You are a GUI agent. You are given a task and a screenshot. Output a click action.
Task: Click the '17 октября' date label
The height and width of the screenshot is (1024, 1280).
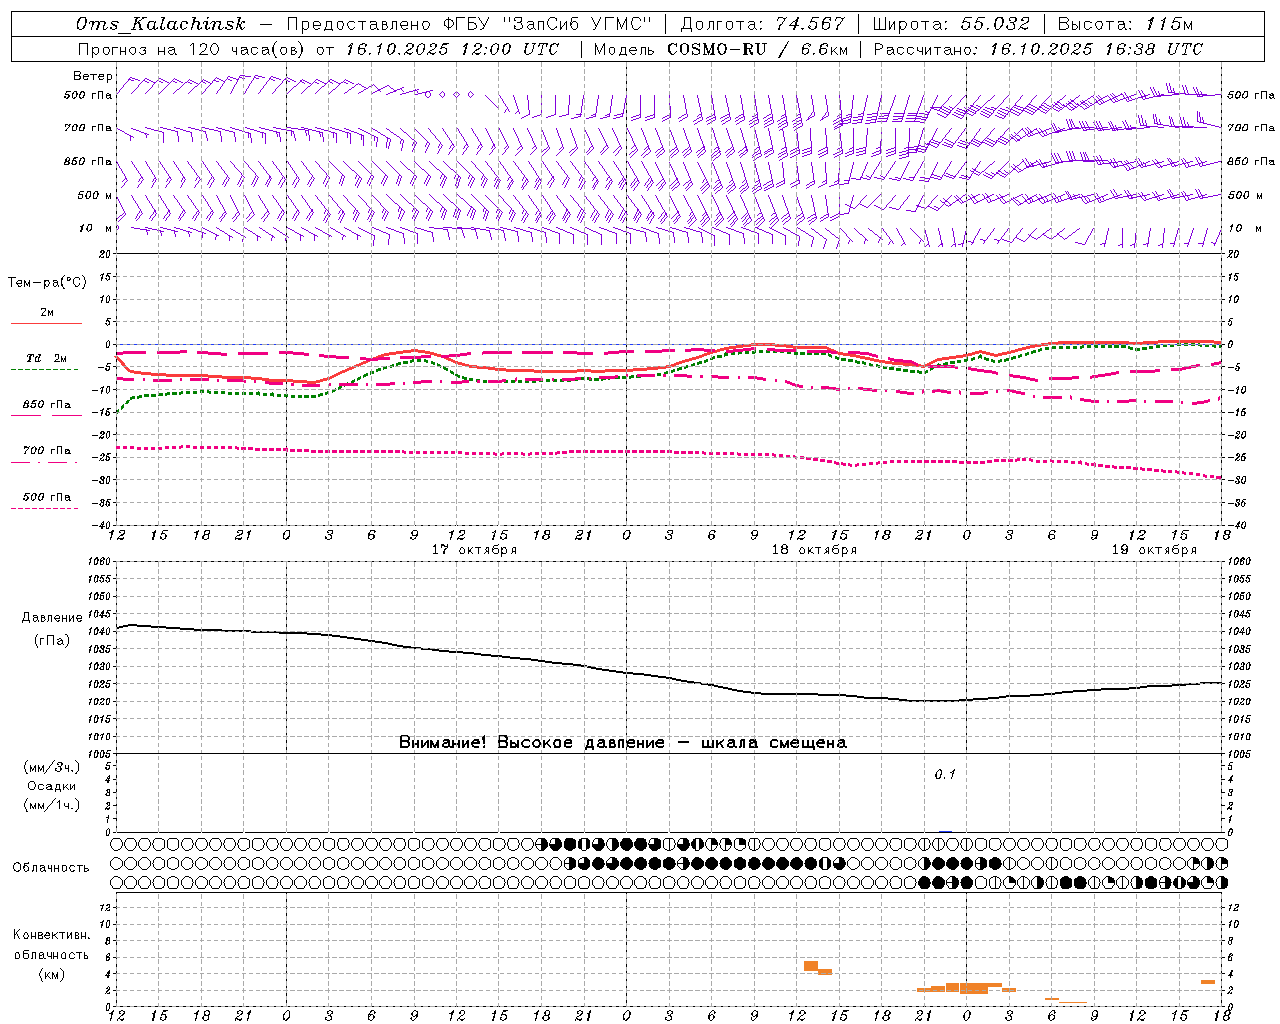point(474,550)
